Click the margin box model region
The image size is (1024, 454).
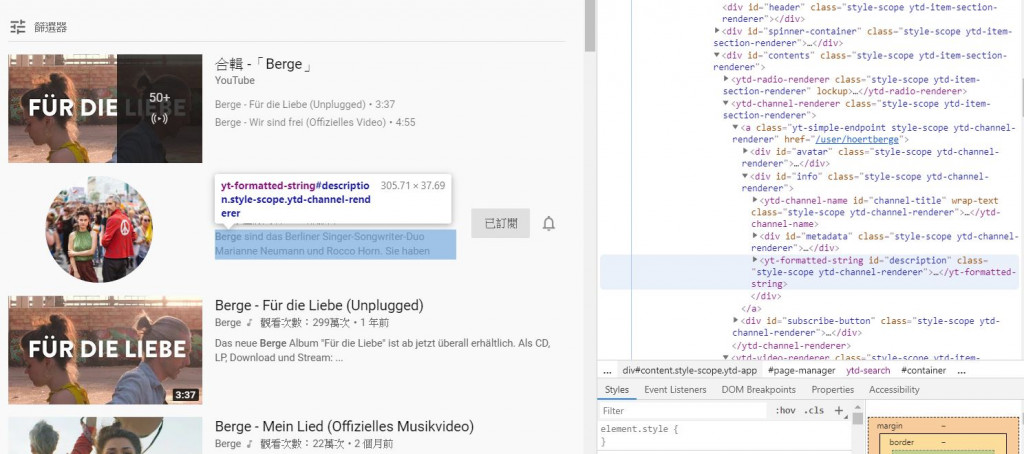pos(891,426)
